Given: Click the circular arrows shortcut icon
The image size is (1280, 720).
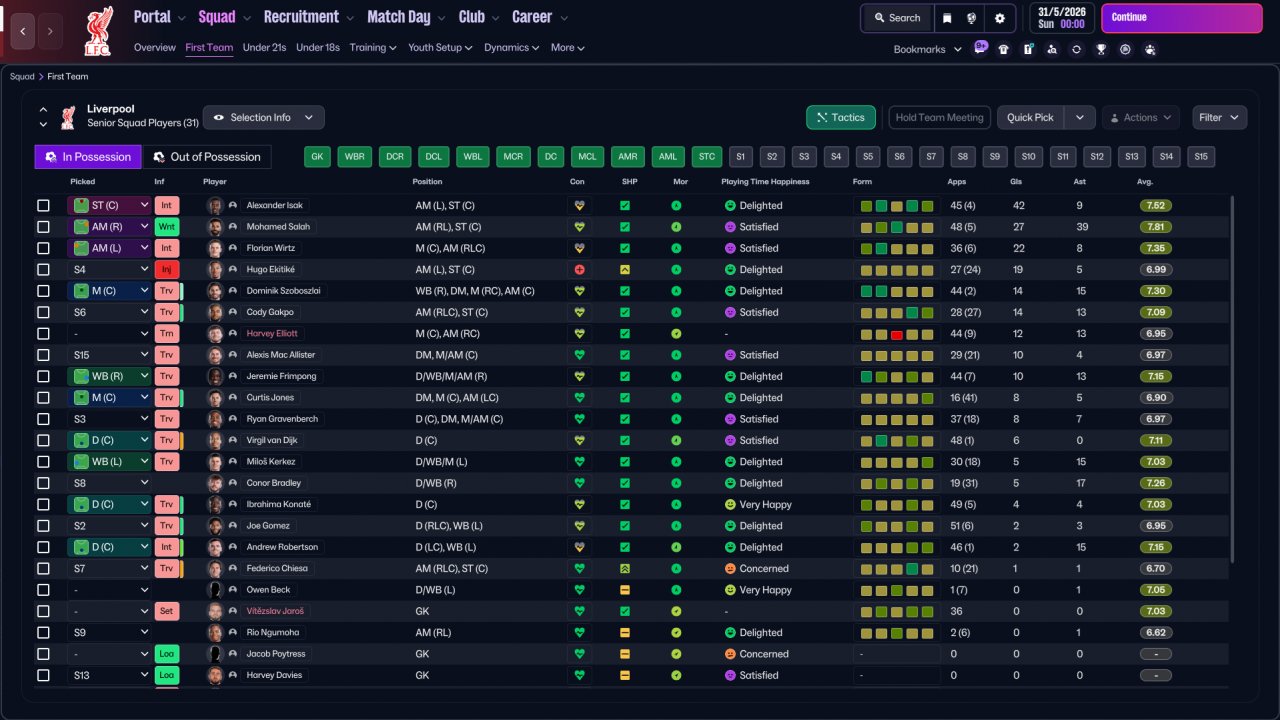Looking at the screenshot, I should tap(1076, 49).
